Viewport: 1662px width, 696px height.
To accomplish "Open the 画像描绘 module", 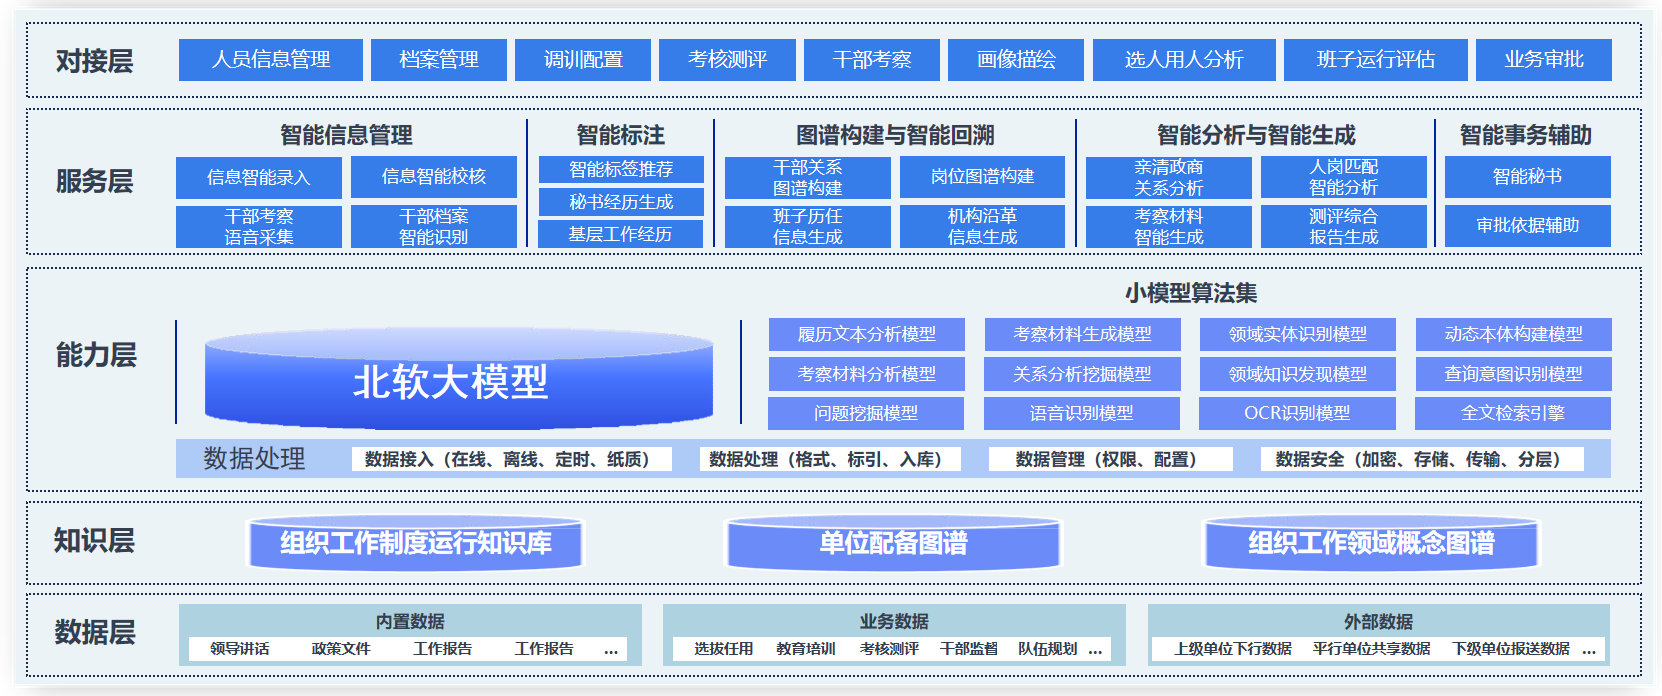I will (x=1016, y=60).
